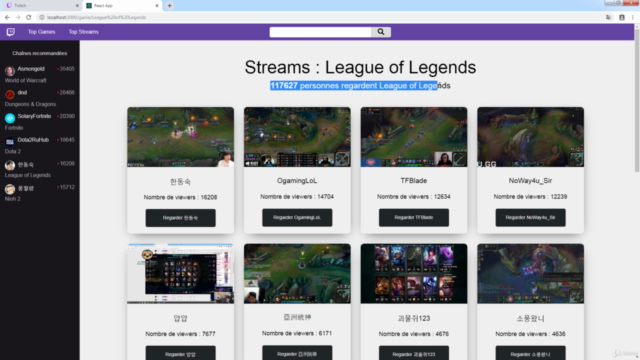Open OgamingLoL stream thumbnail
The image size is (640, 360).
click(x=297, y=137)
